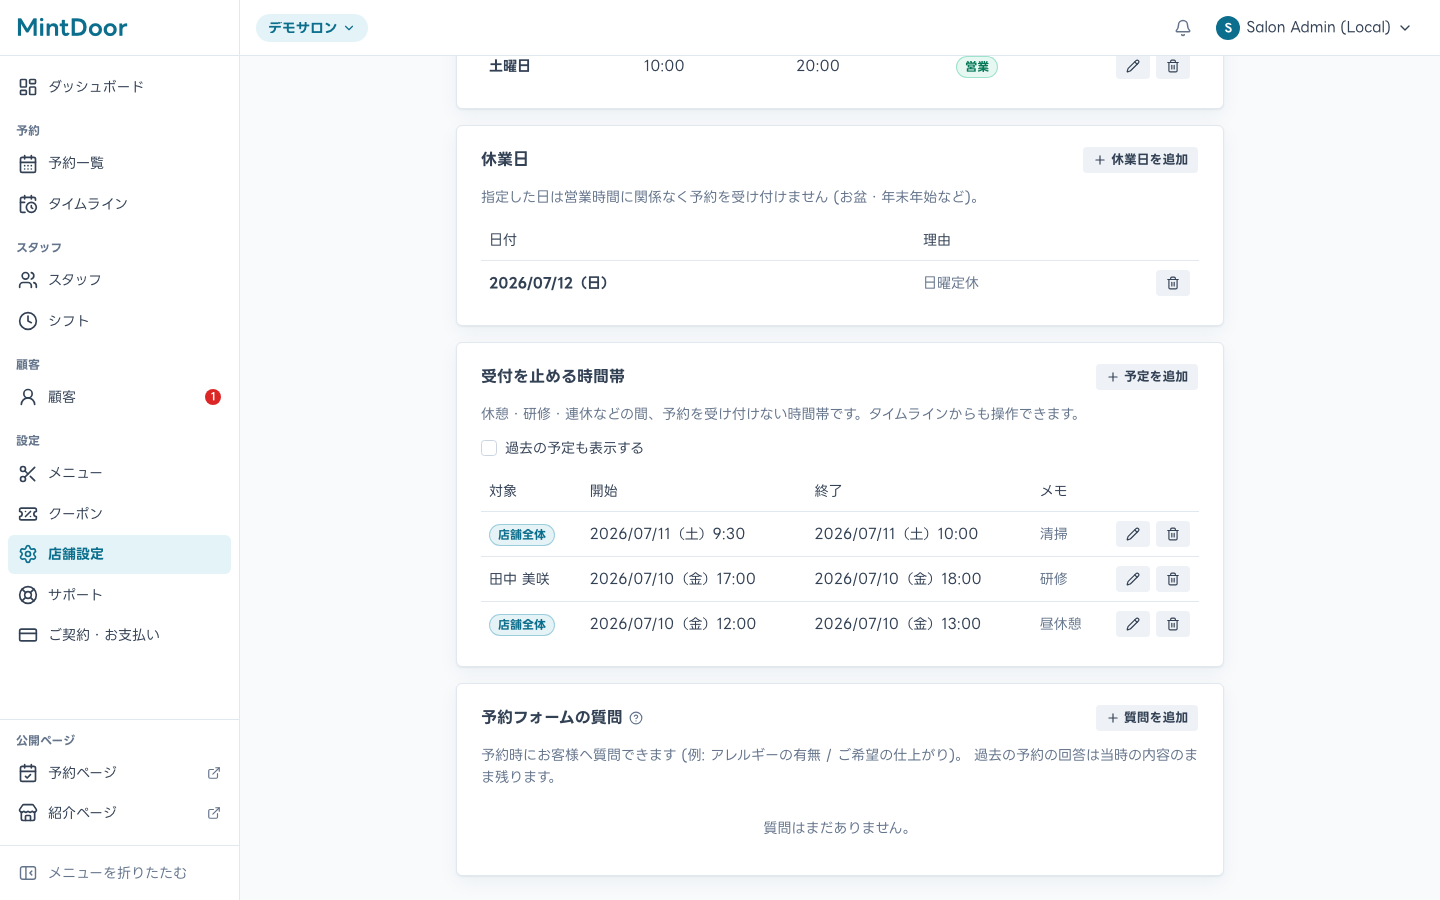Delete the 研修 blocked time entry

tap(1173, 579)
